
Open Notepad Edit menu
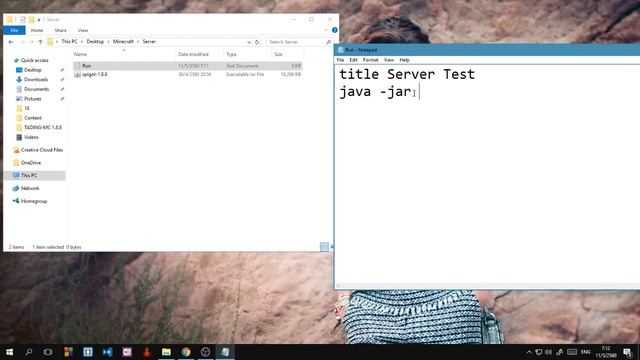(353, 60)
